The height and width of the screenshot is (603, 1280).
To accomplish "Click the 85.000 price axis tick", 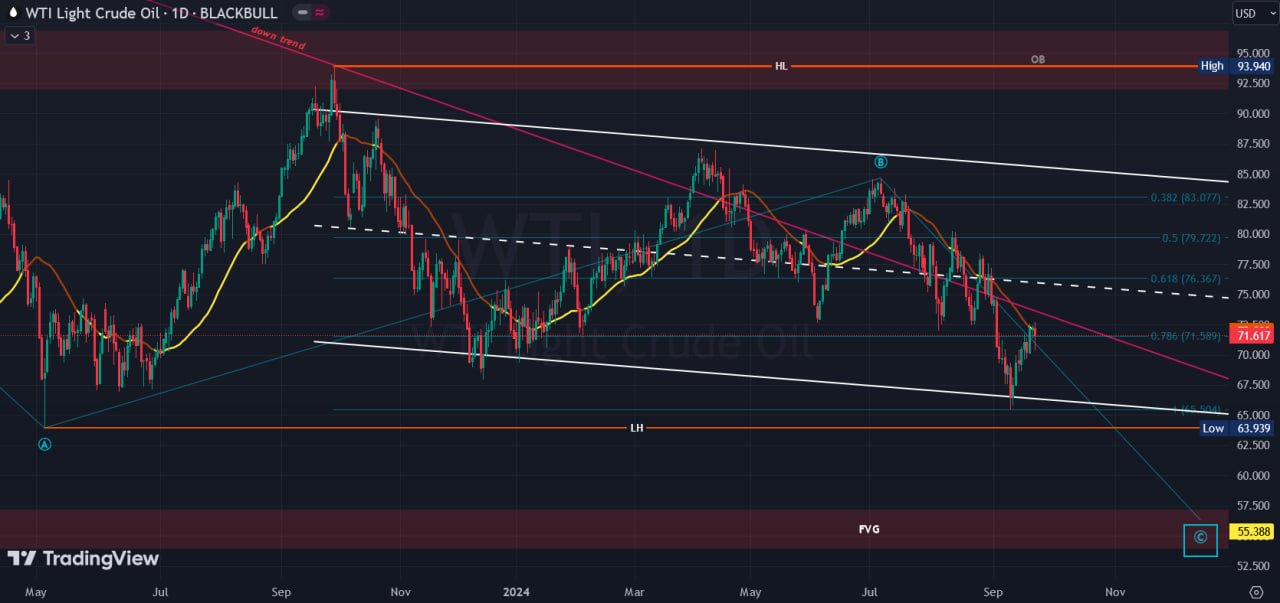I will coord(1253,174).
